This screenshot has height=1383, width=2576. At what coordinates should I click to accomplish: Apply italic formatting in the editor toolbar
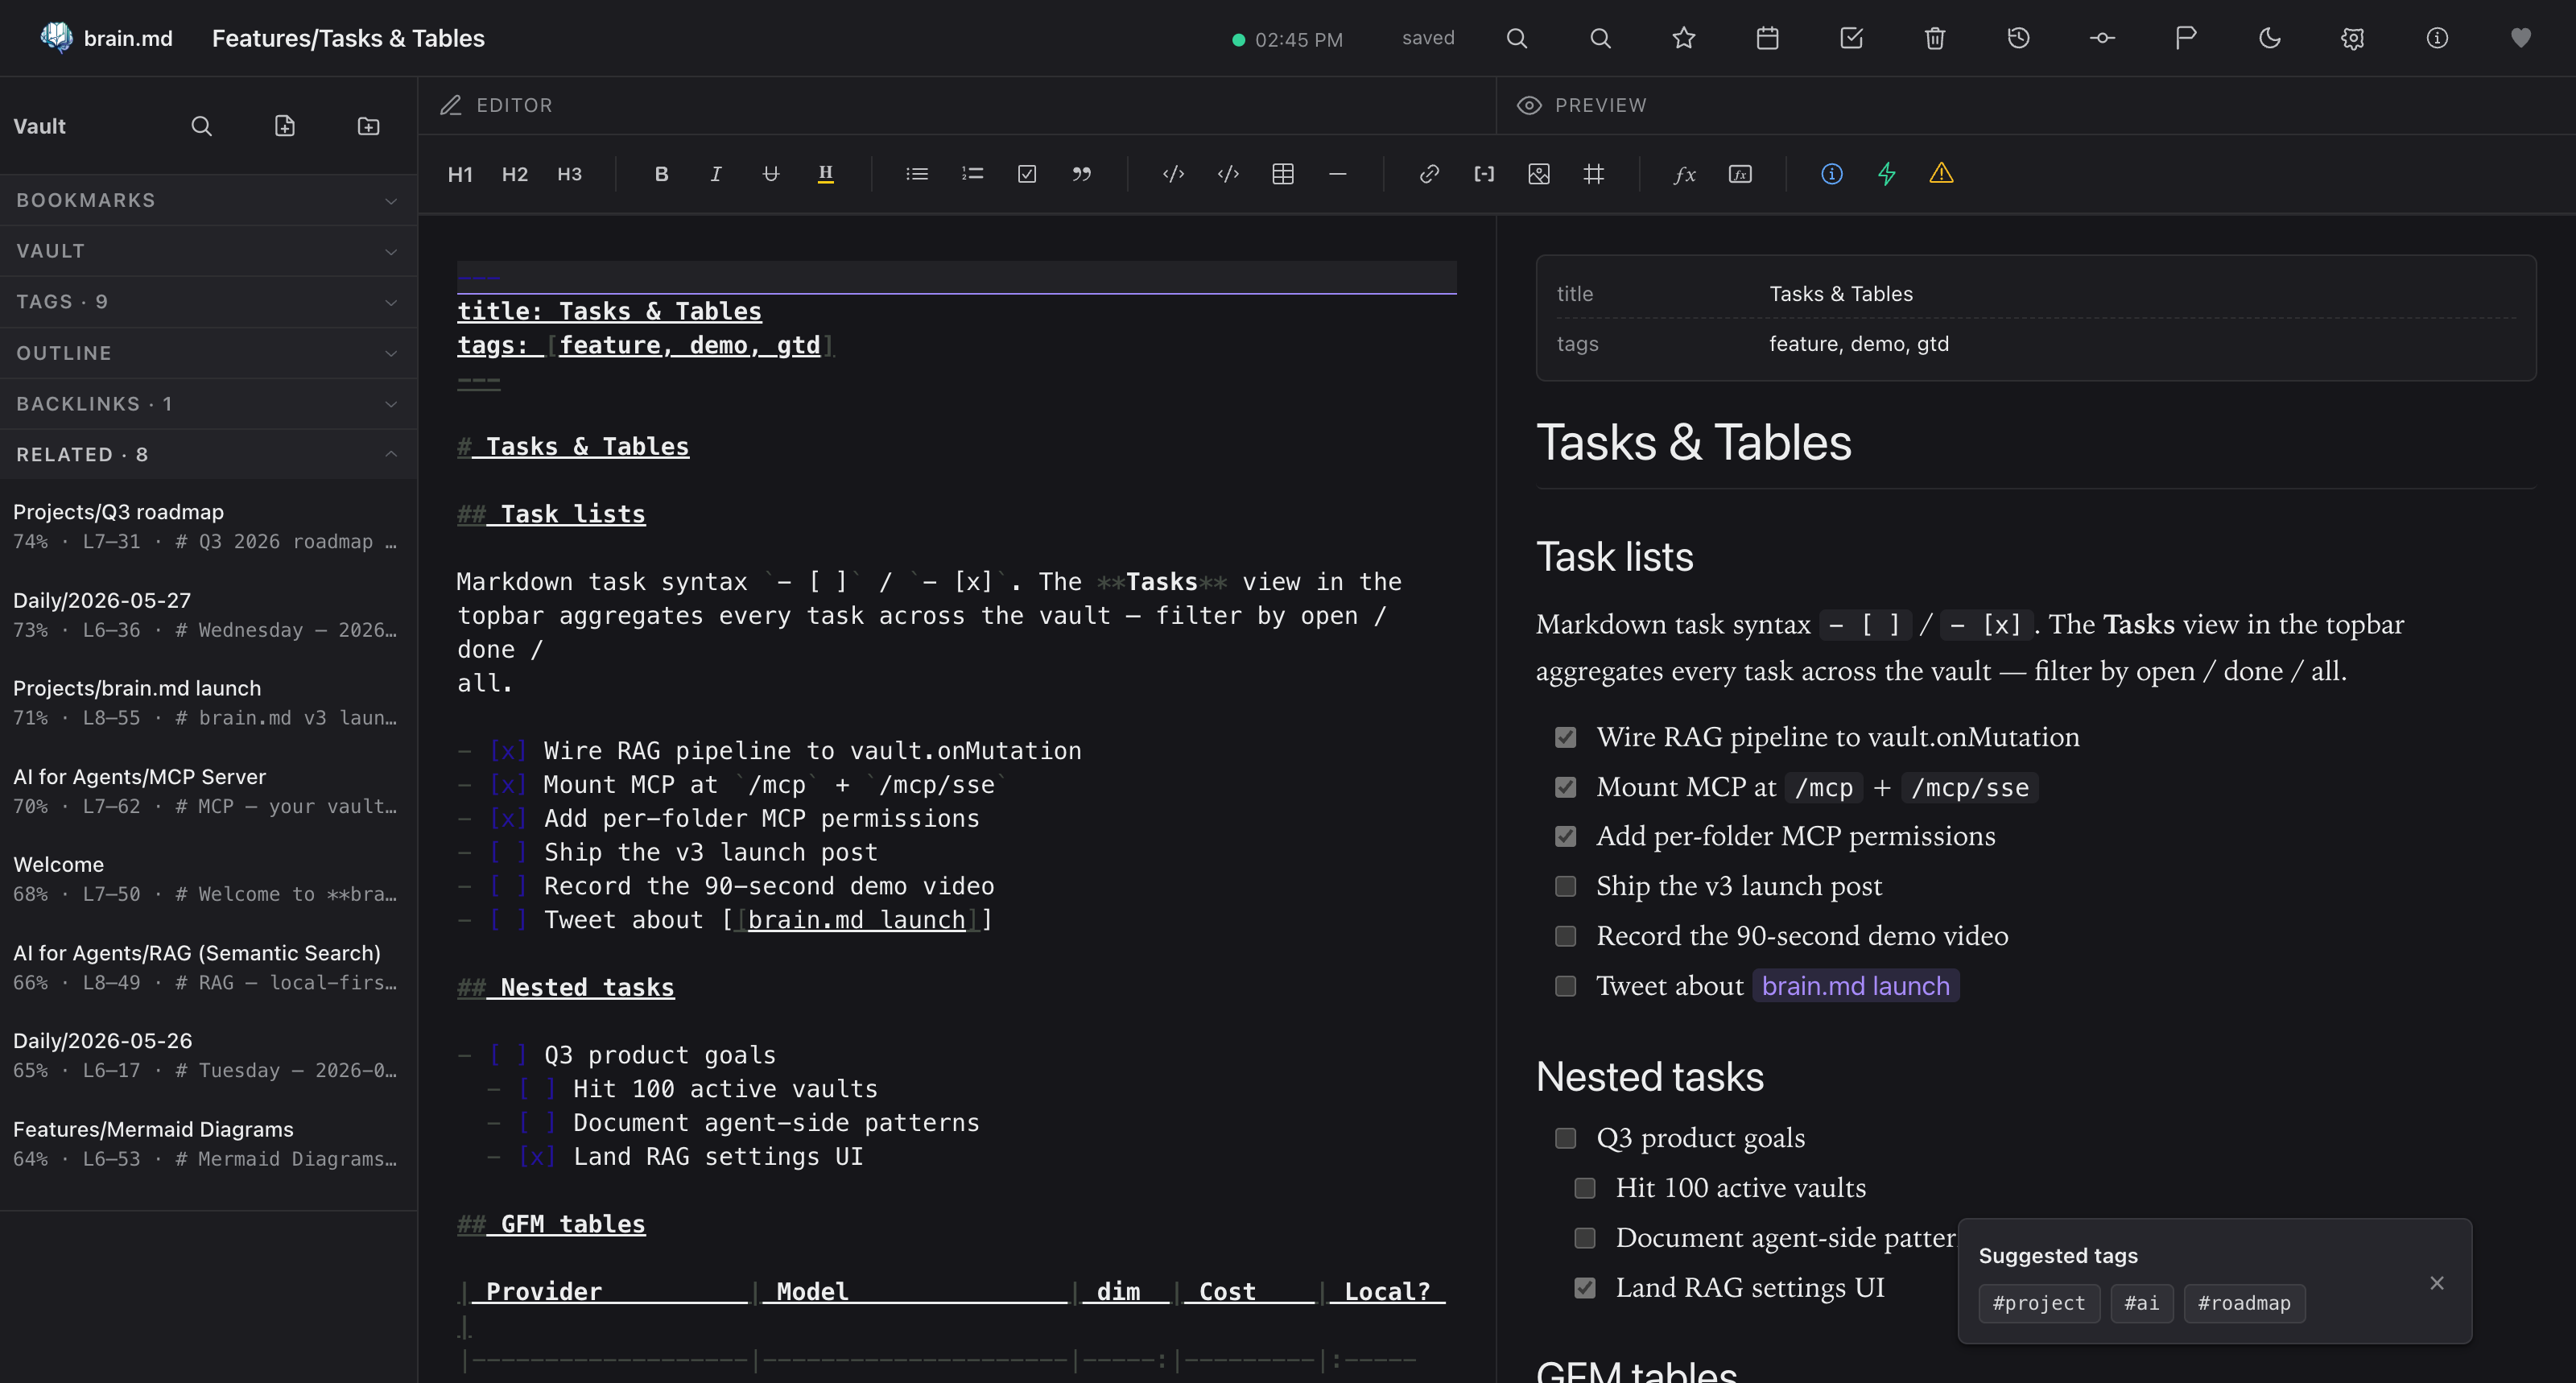[716, 174]
